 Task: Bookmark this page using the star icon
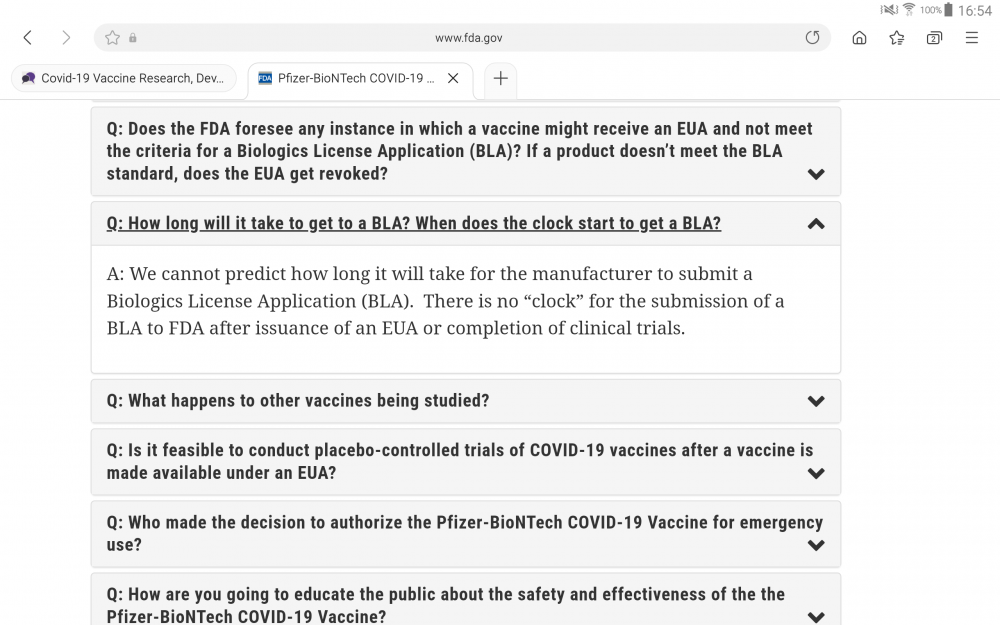pos(111,37)
